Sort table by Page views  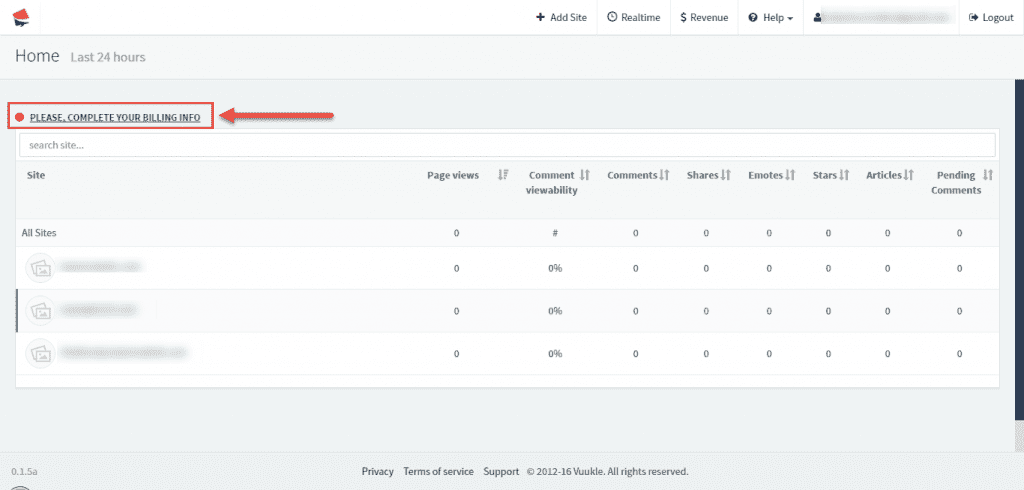pyautogui.click(x=504, y=175)
